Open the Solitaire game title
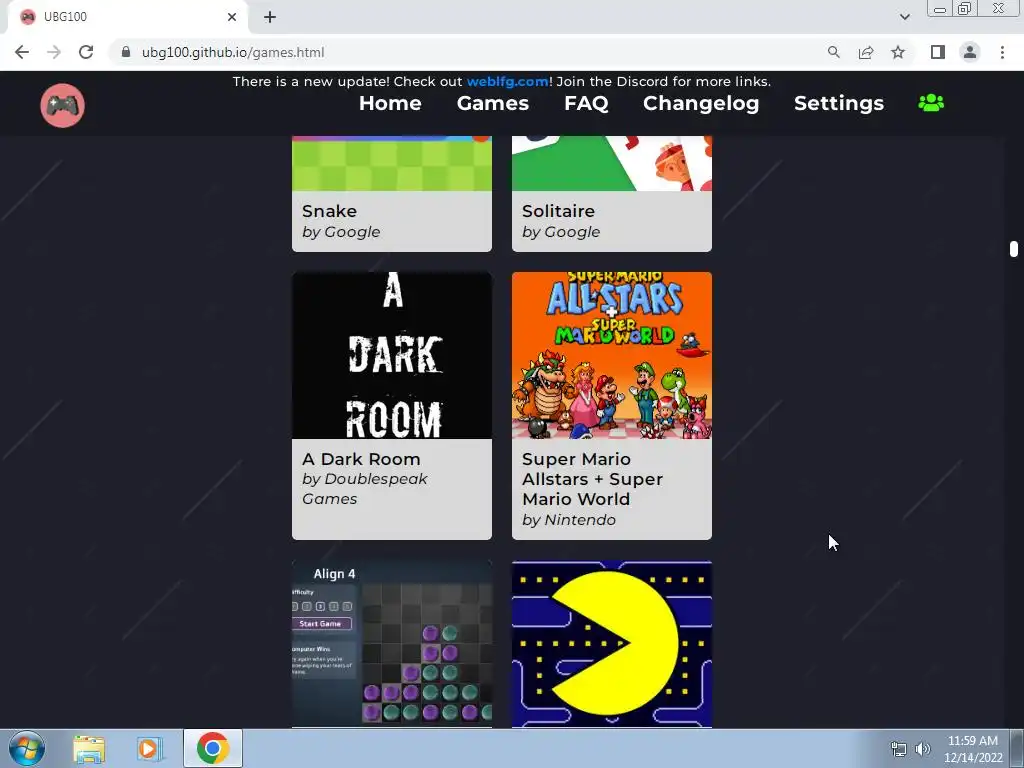 (558, 211)
